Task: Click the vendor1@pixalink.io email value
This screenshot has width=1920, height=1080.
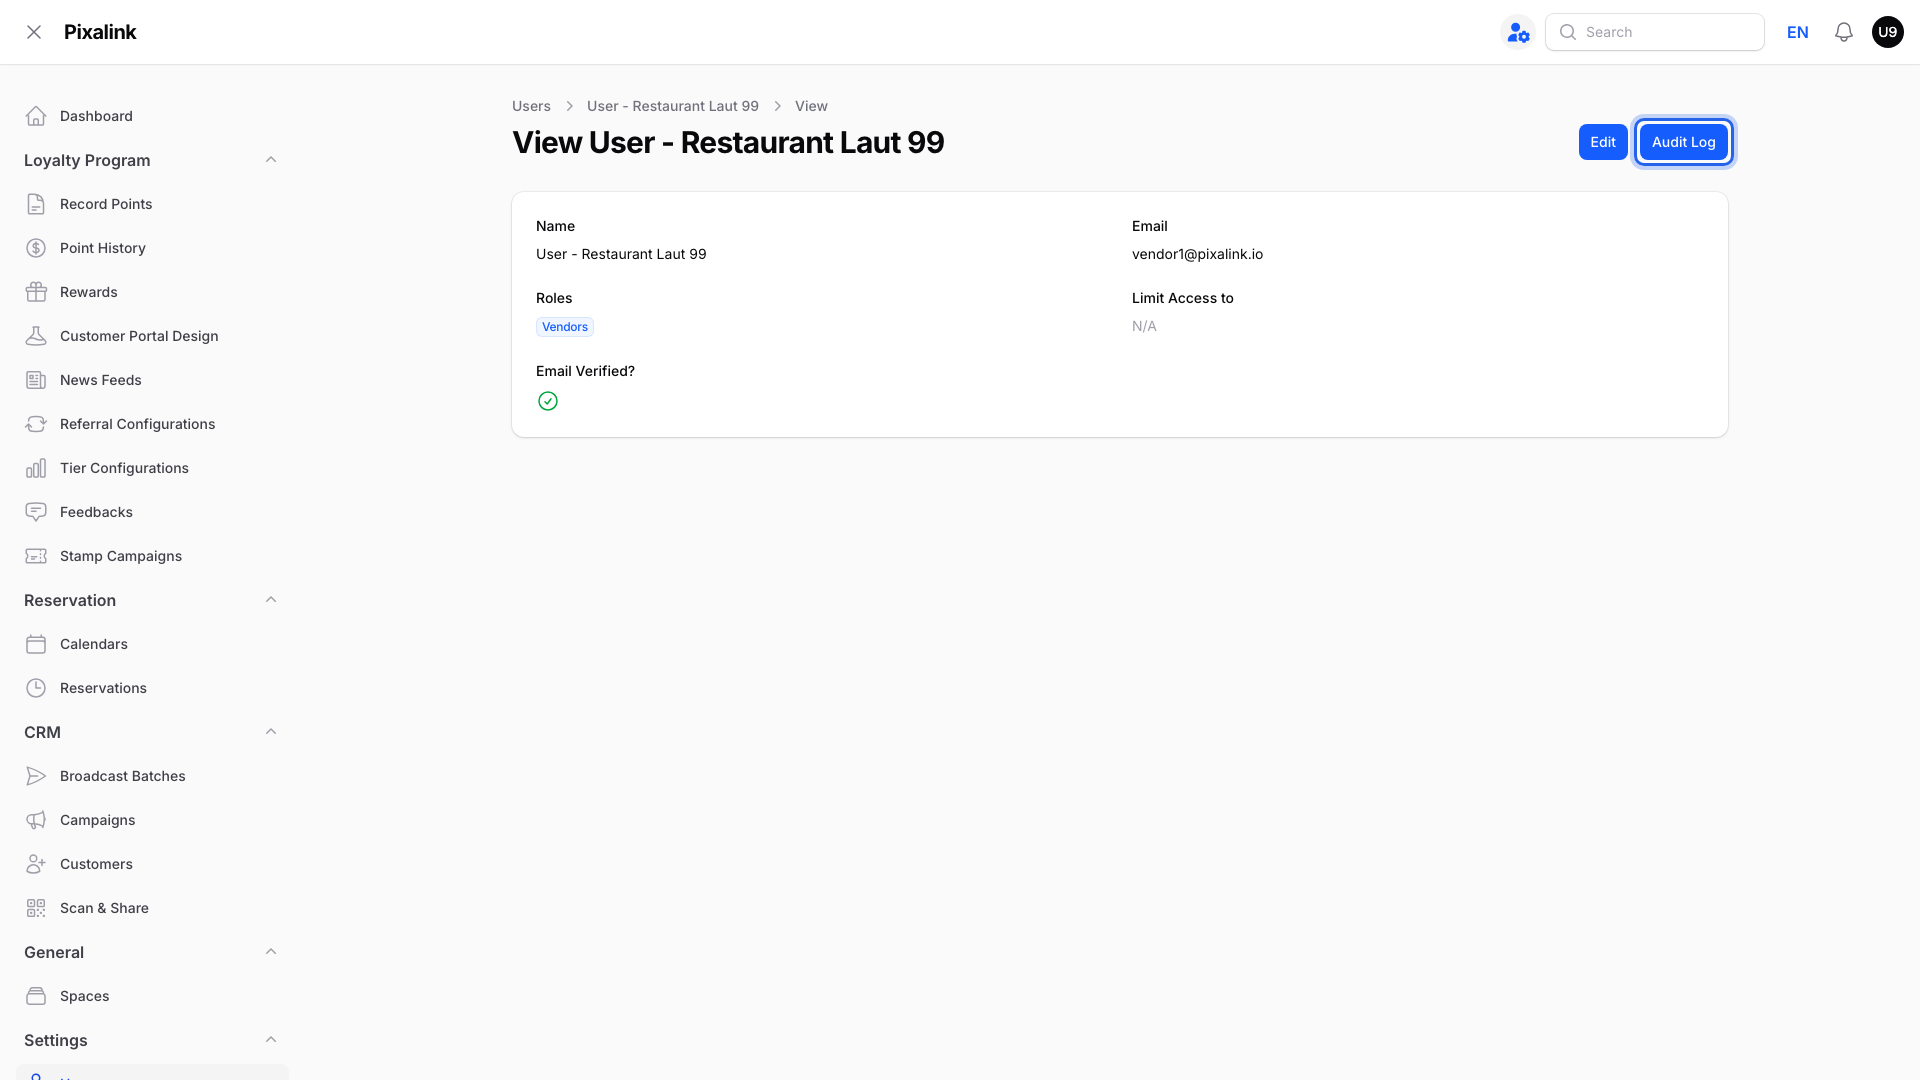Action: pyautogui.click(x=1197, y=254)
